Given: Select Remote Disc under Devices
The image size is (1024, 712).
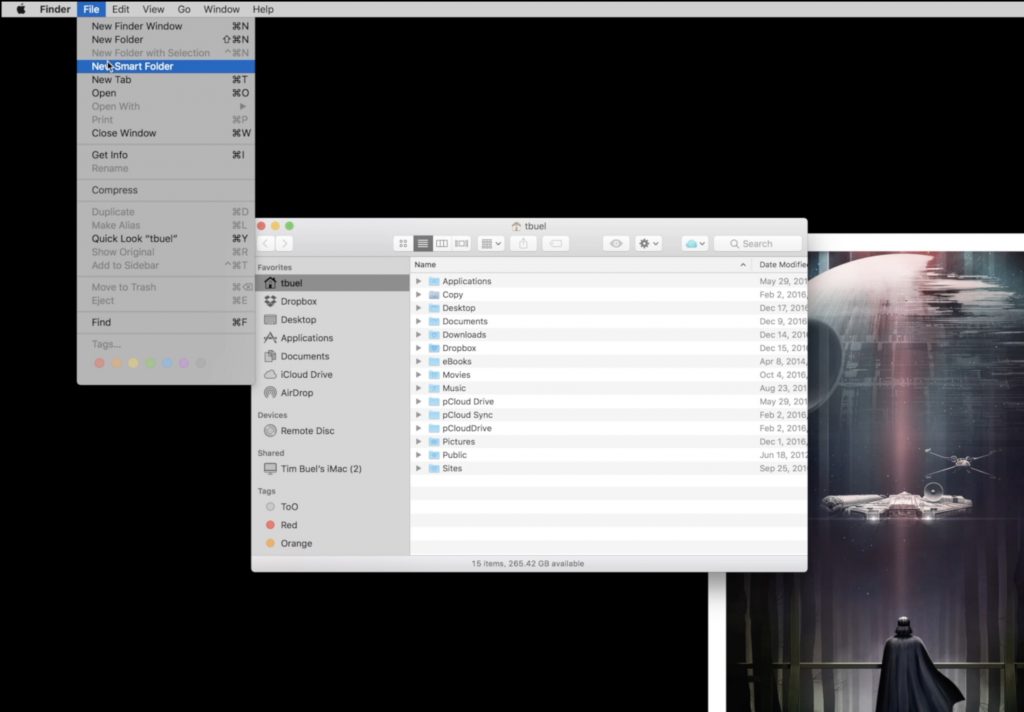Looking at the screenshot, I should click(x=308, y=430).
